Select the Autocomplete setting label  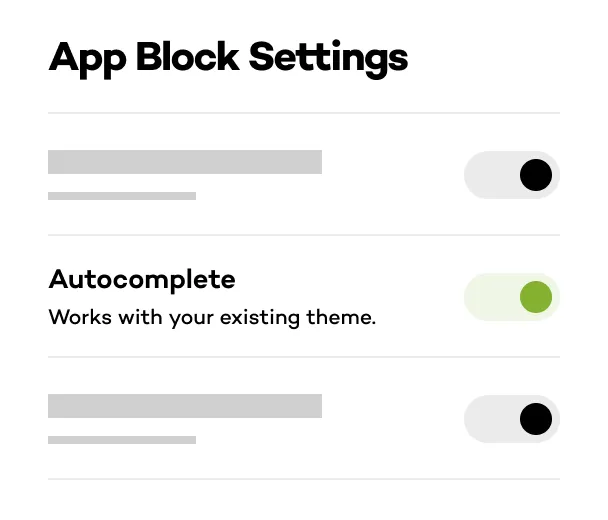142,279
